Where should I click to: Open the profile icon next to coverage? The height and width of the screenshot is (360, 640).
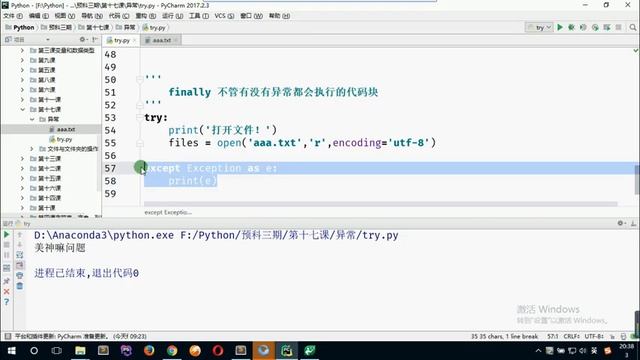point(595,27)
